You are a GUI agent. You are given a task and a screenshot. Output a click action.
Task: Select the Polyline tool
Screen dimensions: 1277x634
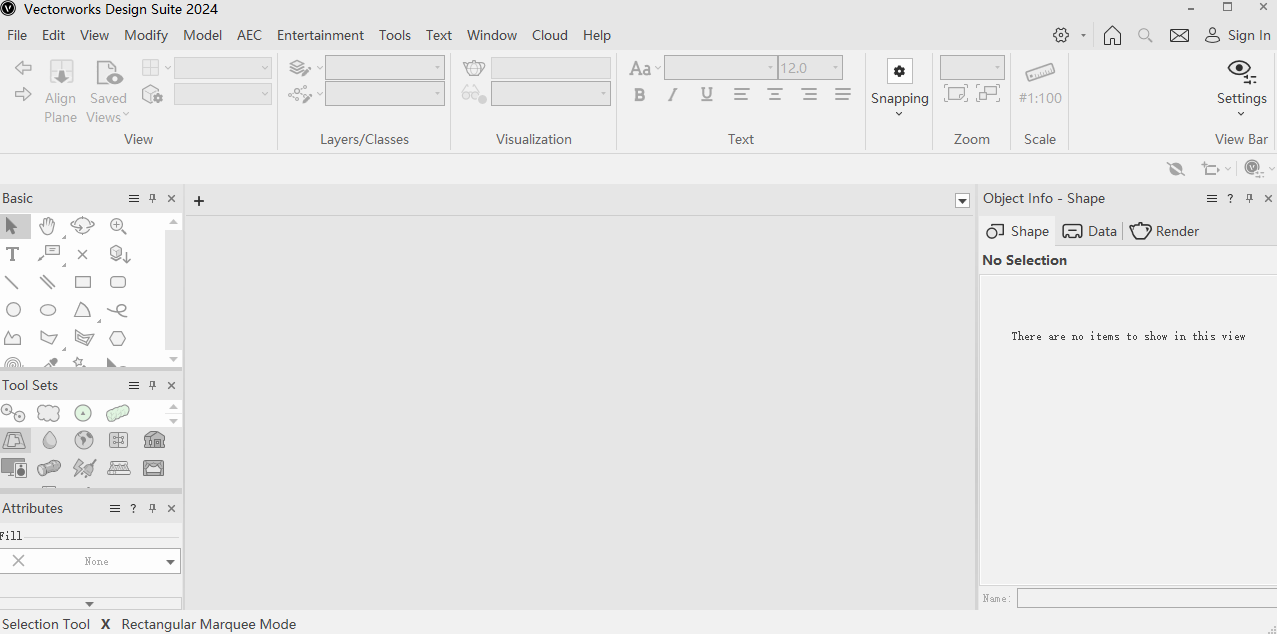[13, 338]
